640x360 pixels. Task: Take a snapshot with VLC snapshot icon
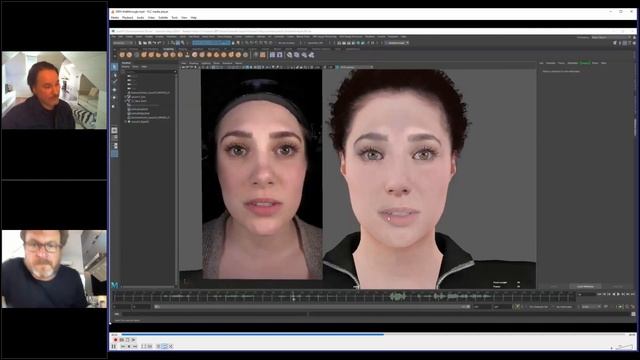point(122,340)
